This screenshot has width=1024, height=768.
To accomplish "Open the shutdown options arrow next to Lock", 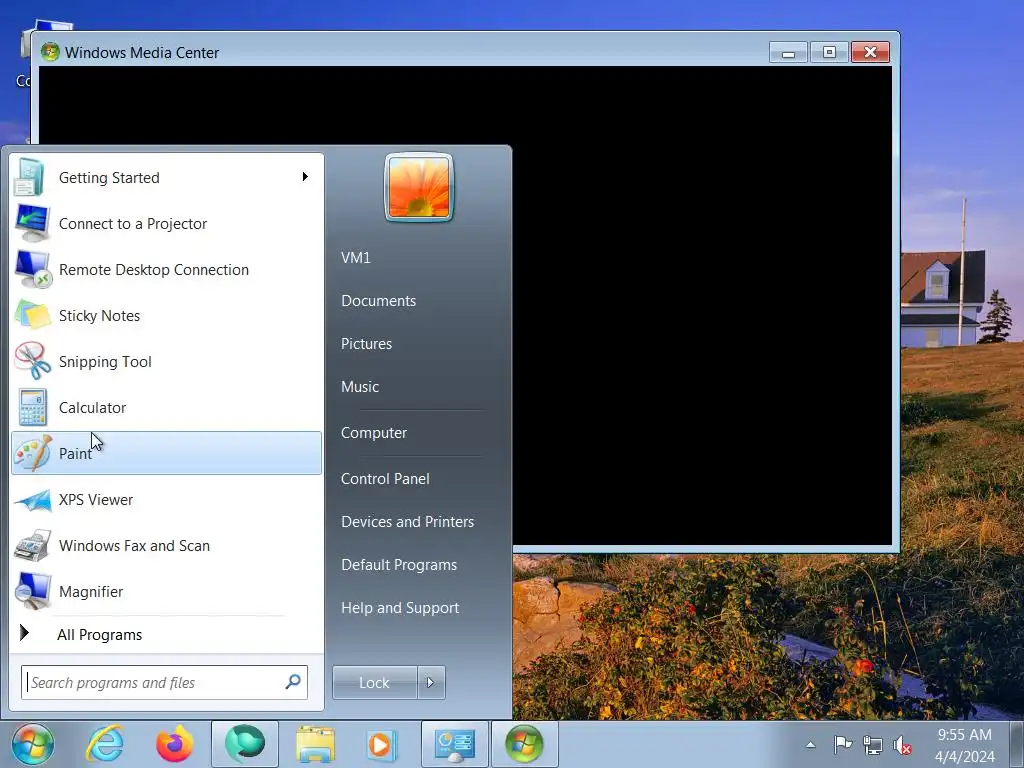I will (x=431, y=682).
